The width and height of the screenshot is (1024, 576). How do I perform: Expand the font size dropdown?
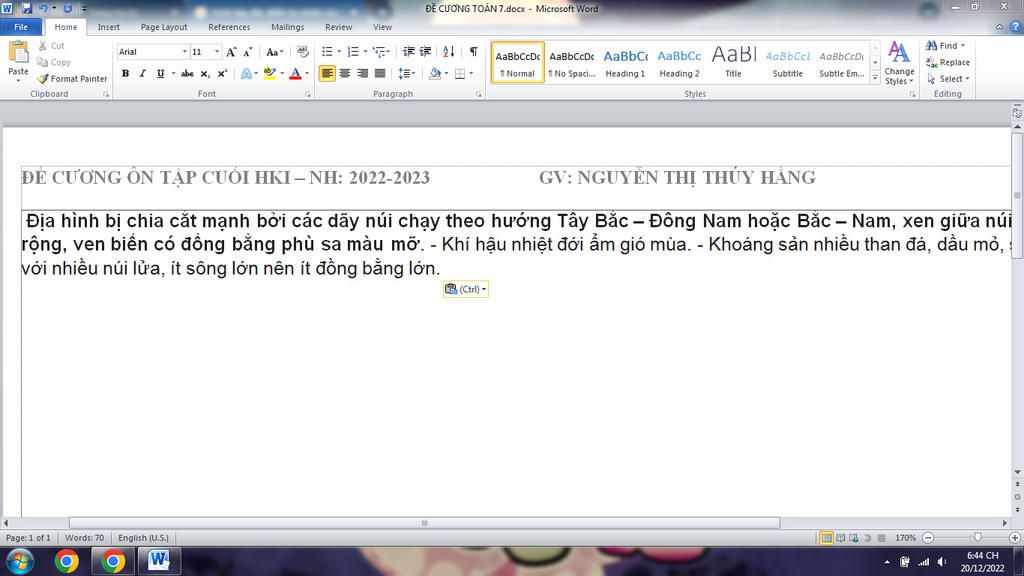pyautogui.click(x=217, y=52)
